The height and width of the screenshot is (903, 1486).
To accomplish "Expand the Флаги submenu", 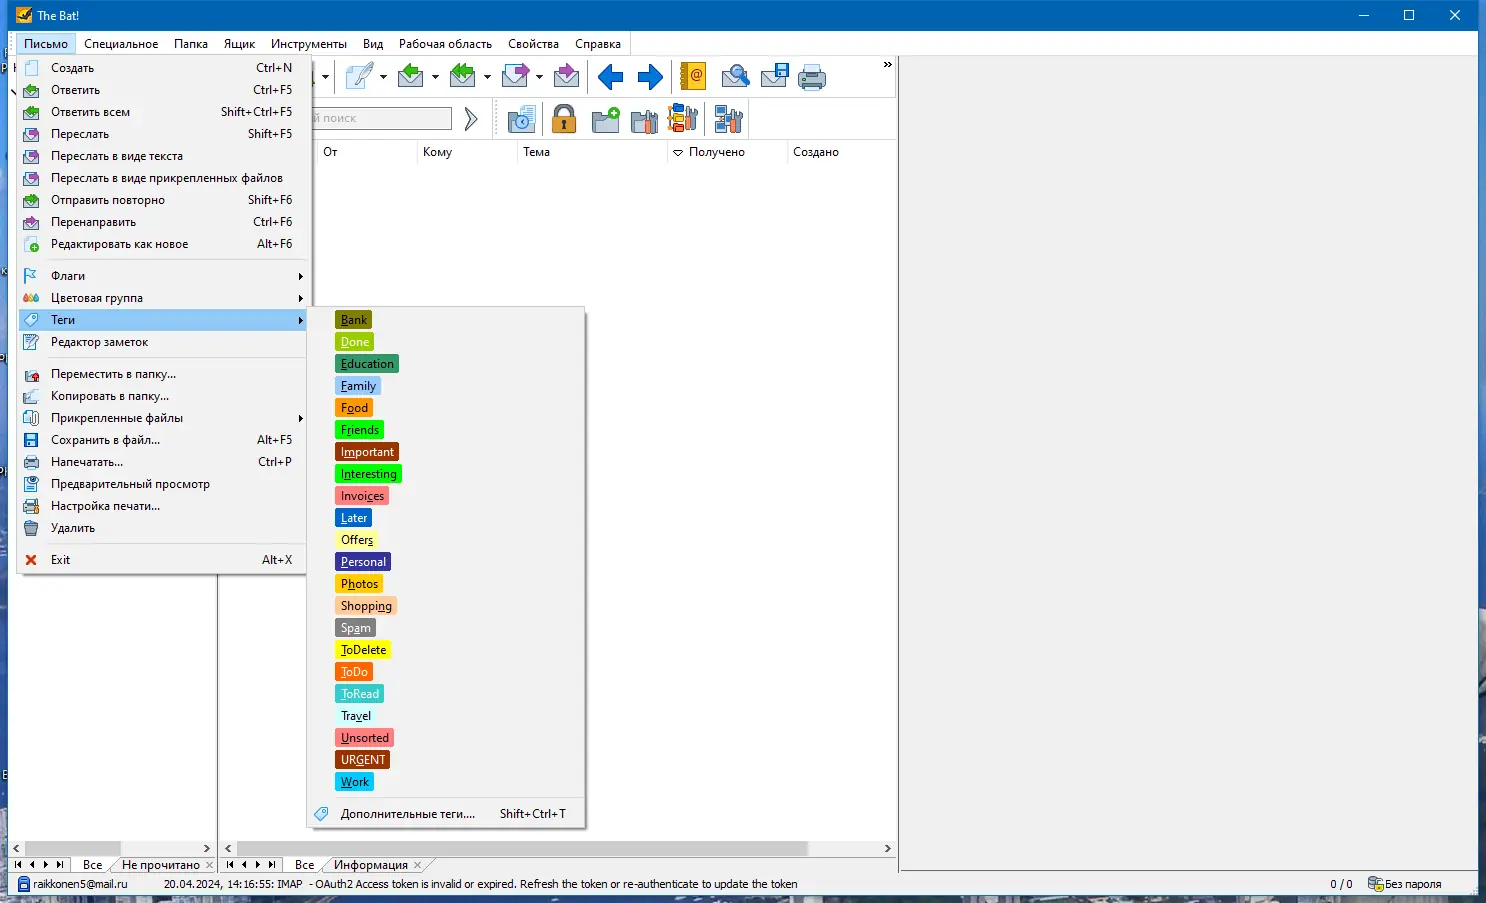I will tap(163, 276).
